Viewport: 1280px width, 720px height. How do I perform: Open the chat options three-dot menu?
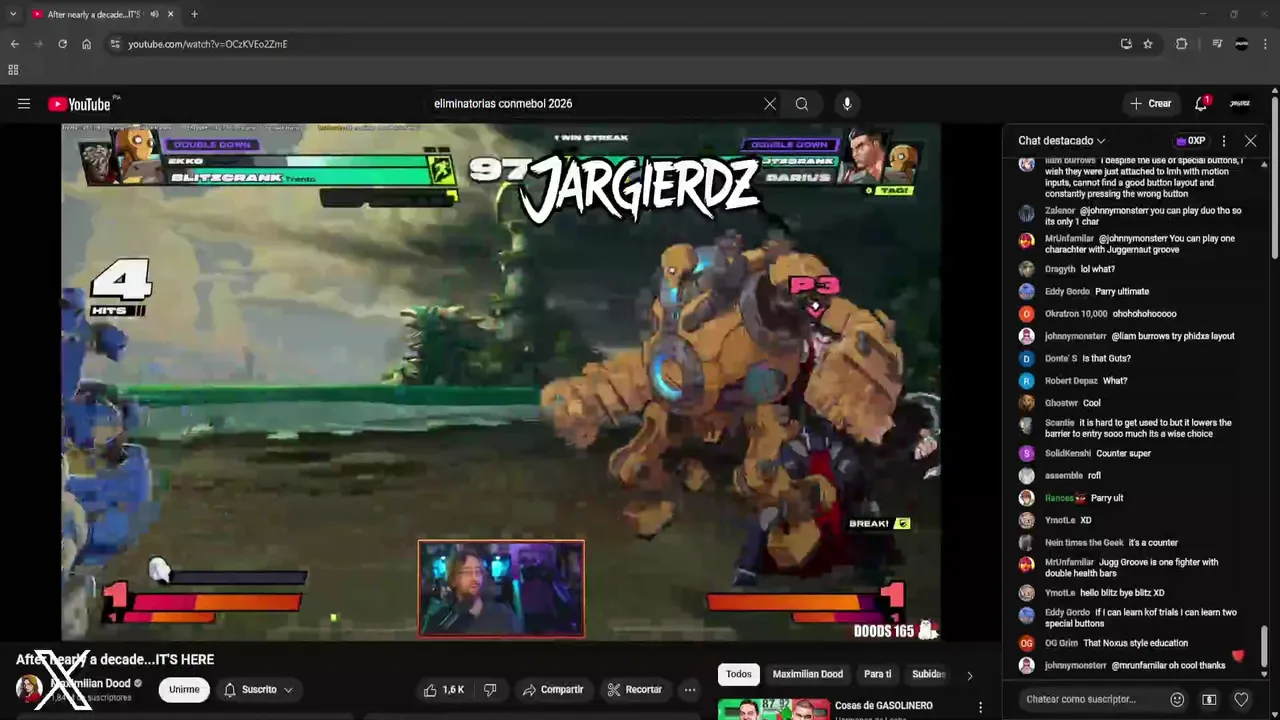(x=1224, y=141)
